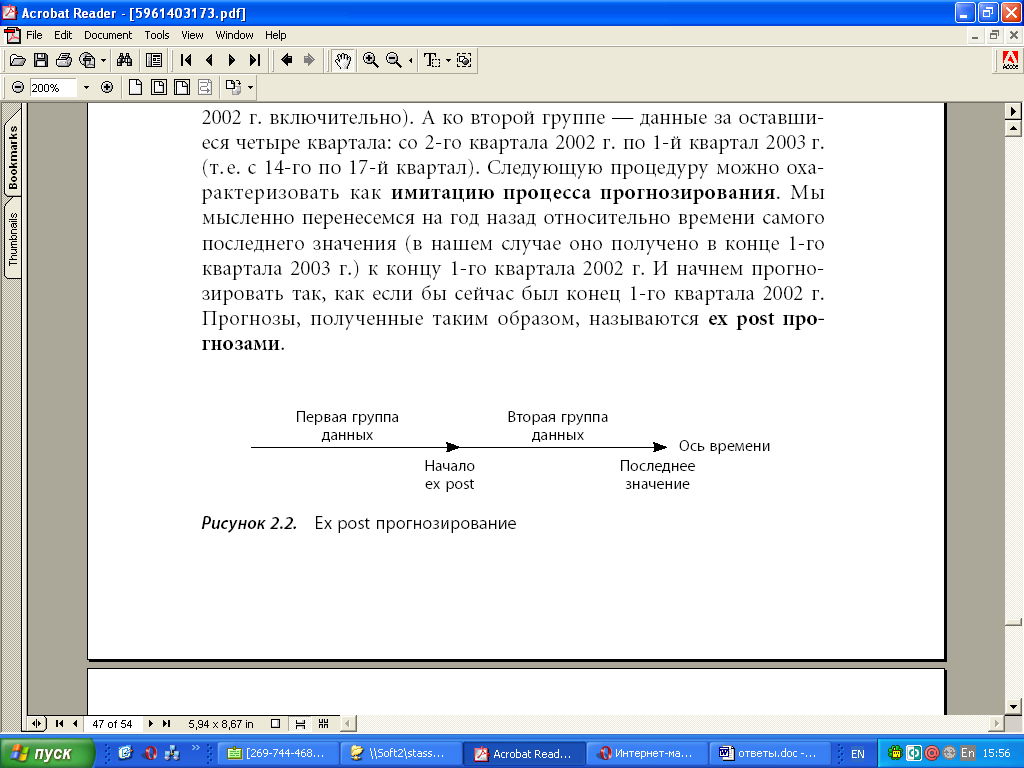This screenshot has height=768, width=1024.
Task: Switch to ответы.doc Word taskbar window
Action: tap(769, 754)
